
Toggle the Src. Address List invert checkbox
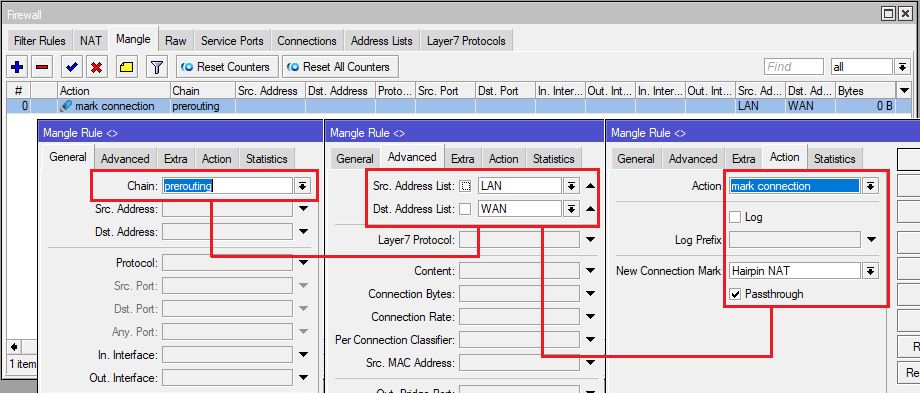click(465, 186)
